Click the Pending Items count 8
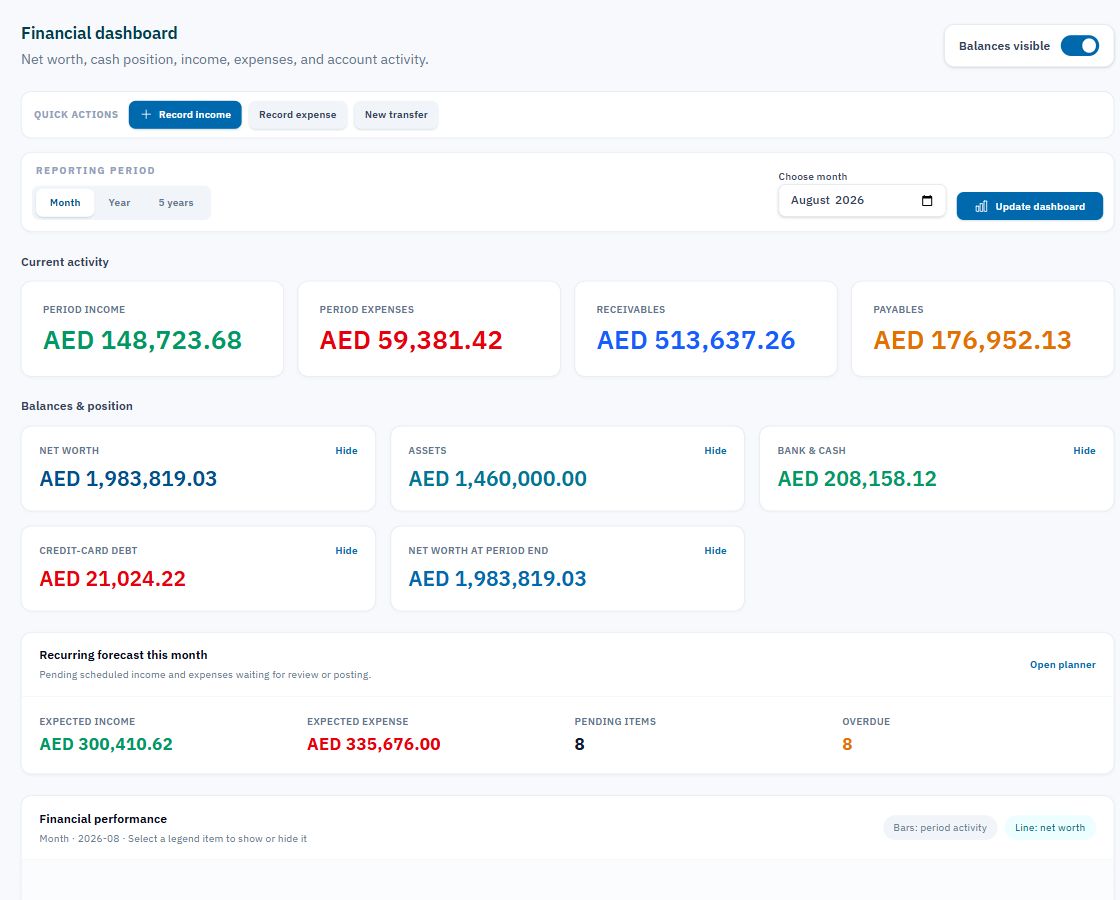The width and height of the screenshot is (1120, 900). 579,744
